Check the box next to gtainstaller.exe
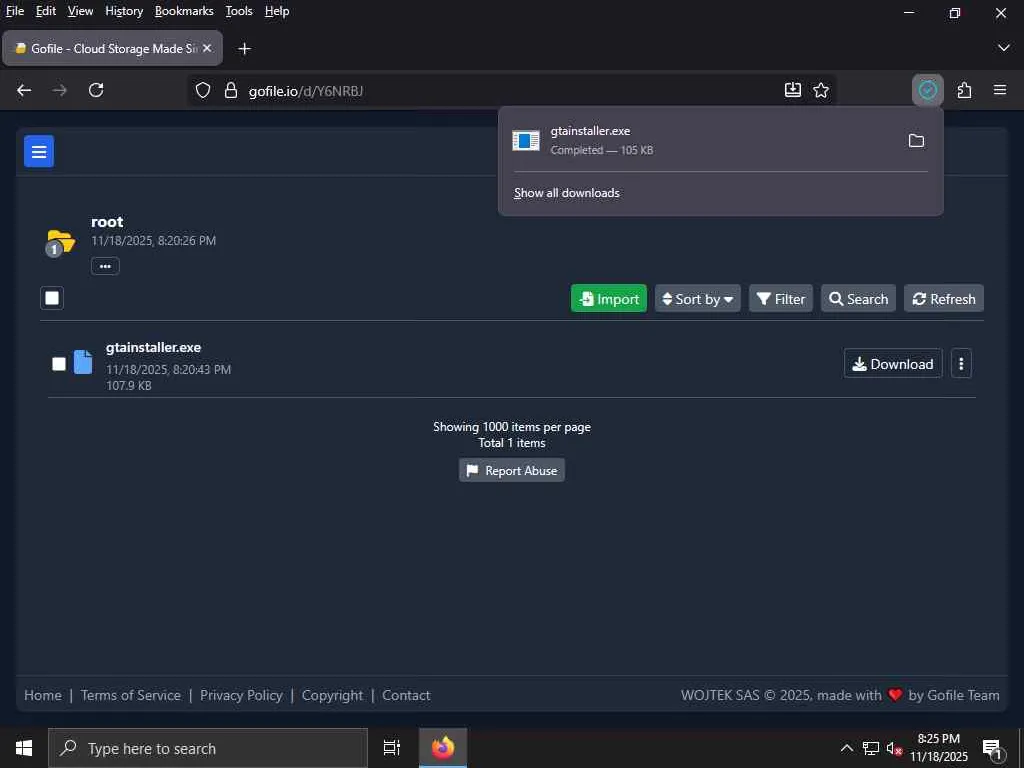1024x768 pixels. 59,364
